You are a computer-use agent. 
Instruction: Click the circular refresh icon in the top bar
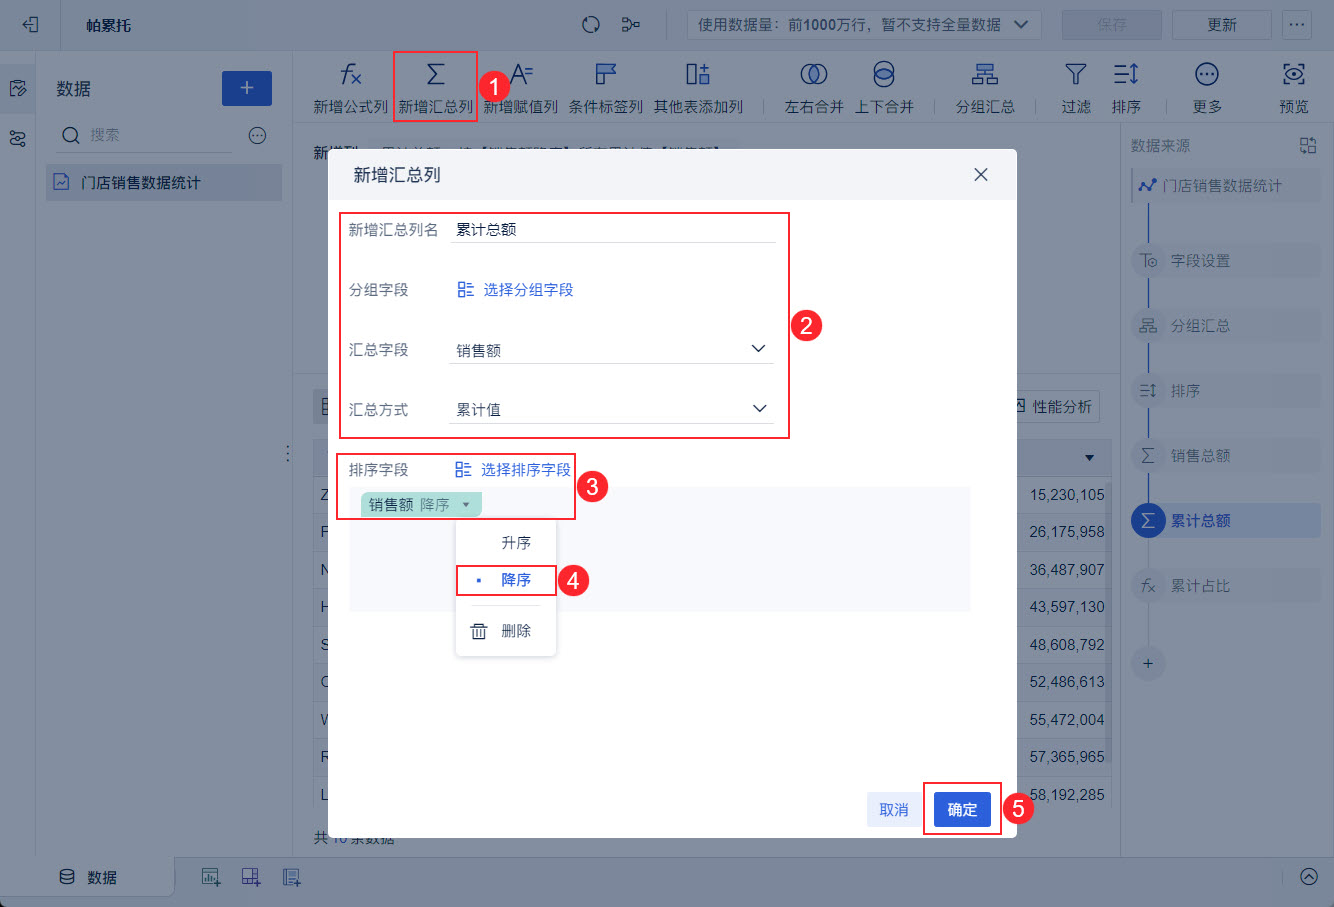[x=591, y=24]
